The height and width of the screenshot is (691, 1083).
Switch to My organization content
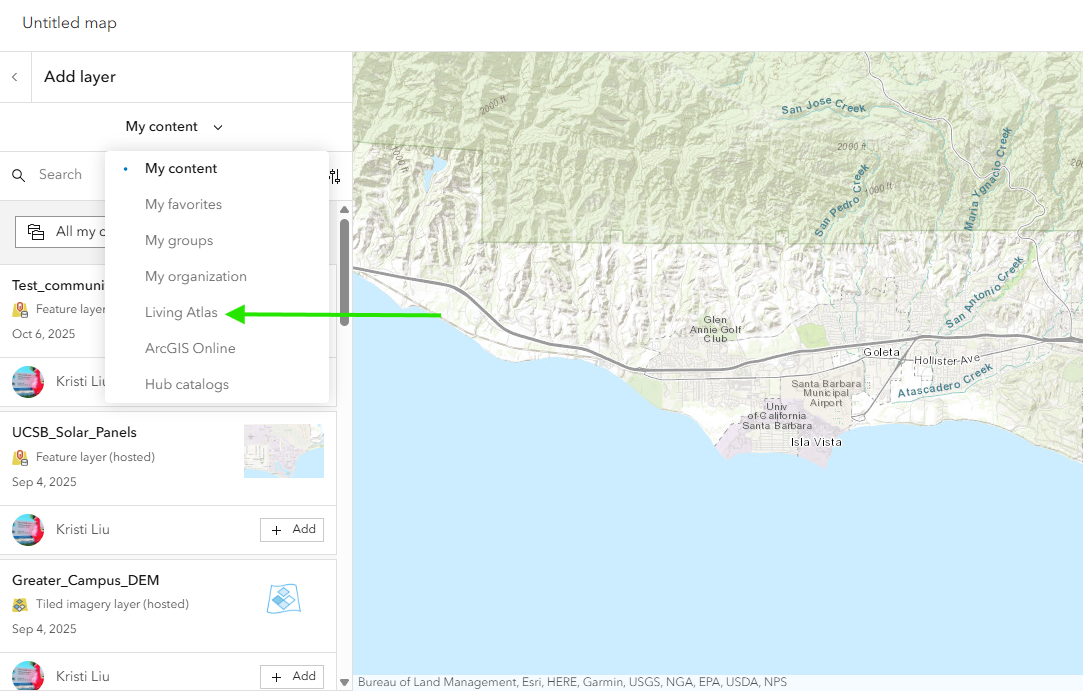click(x=195, y=277)
